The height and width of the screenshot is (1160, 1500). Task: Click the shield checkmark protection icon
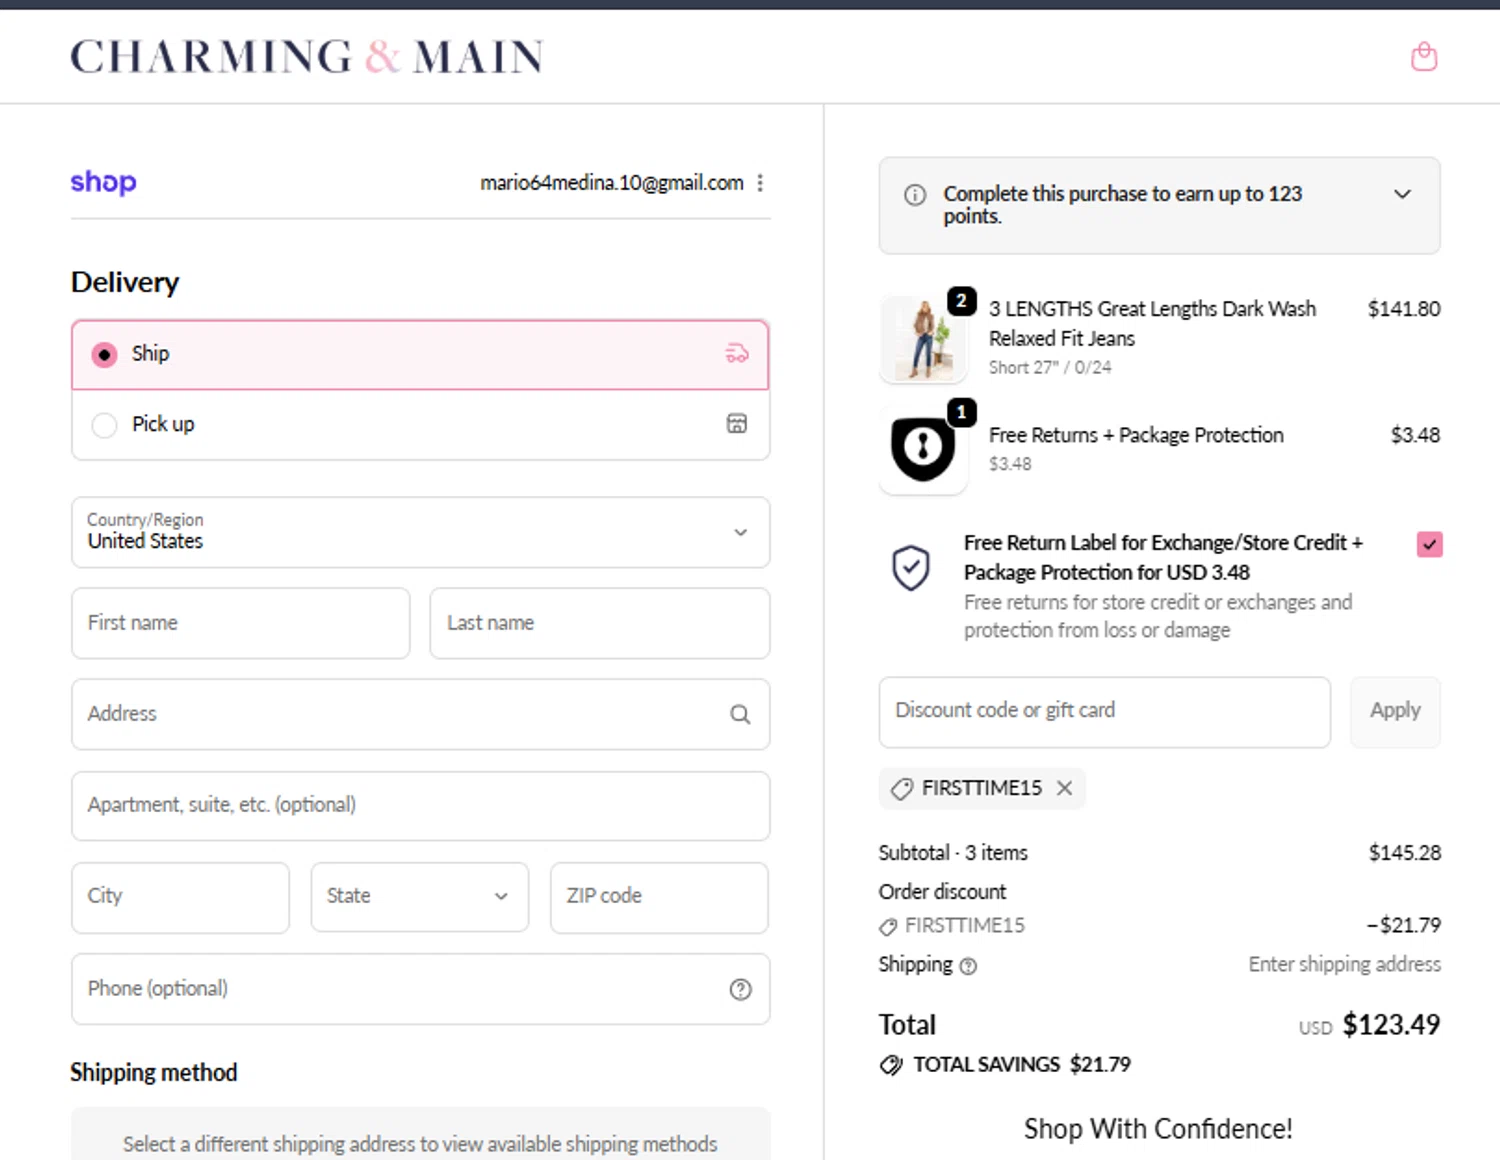(x=911, y=568)
